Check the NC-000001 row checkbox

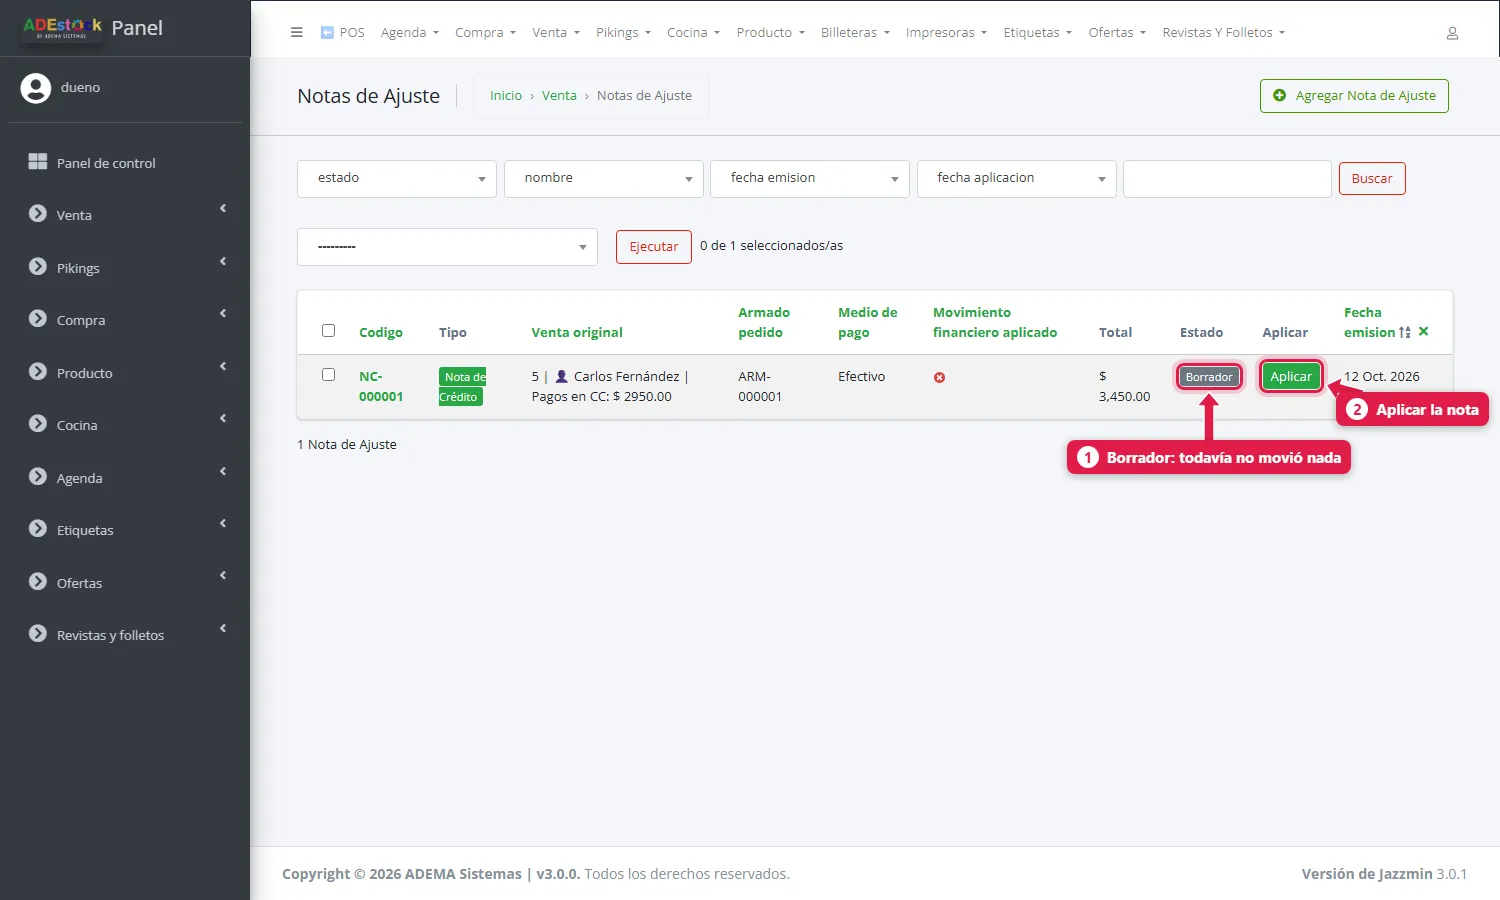(328, 374)
